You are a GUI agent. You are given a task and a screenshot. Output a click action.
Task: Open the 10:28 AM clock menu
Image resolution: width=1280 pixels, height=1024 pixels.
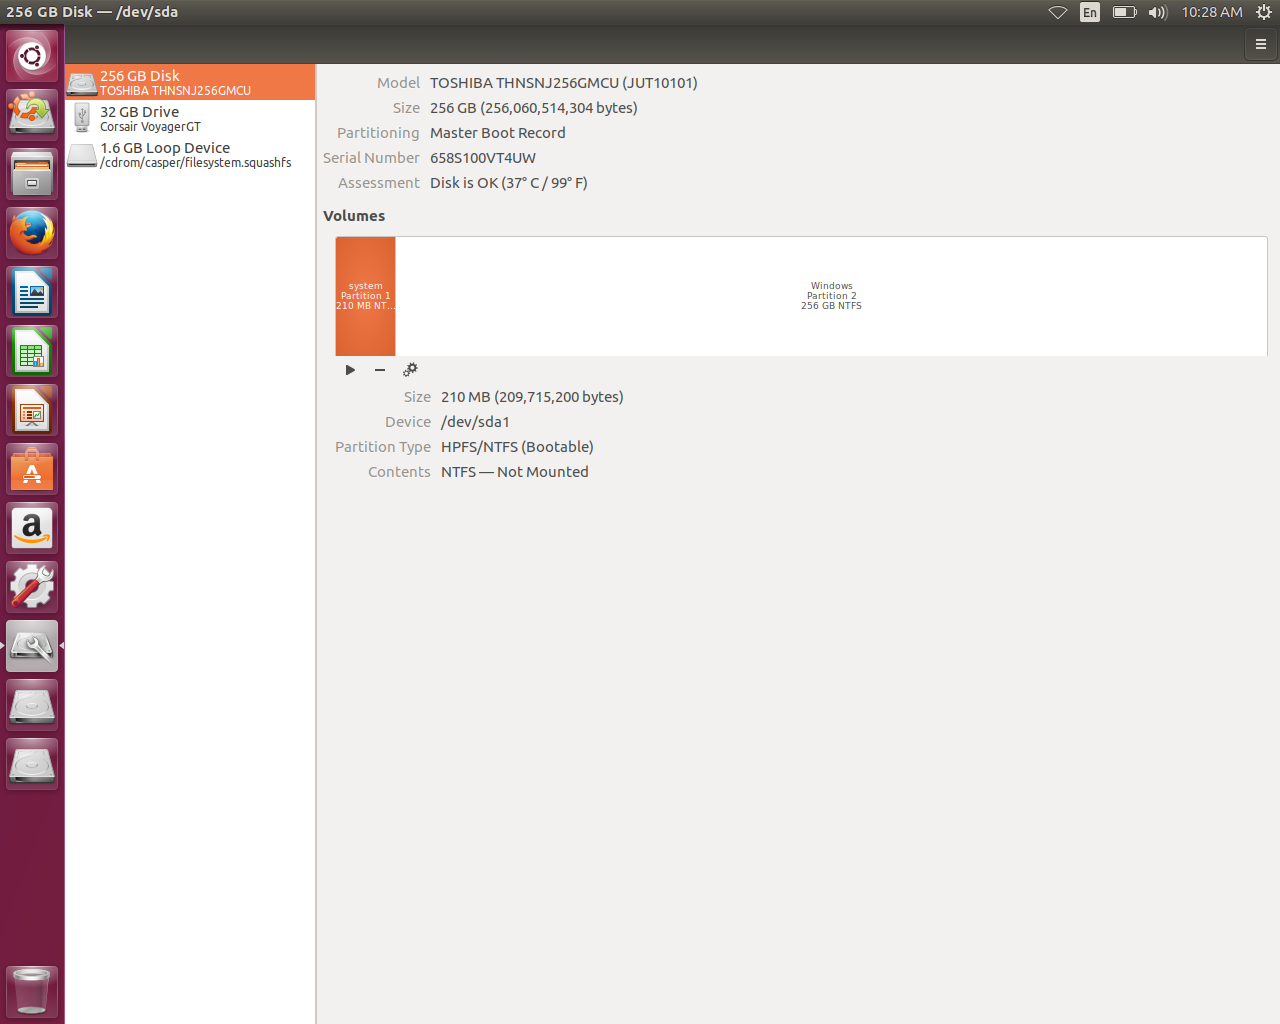coord(1212,12)
